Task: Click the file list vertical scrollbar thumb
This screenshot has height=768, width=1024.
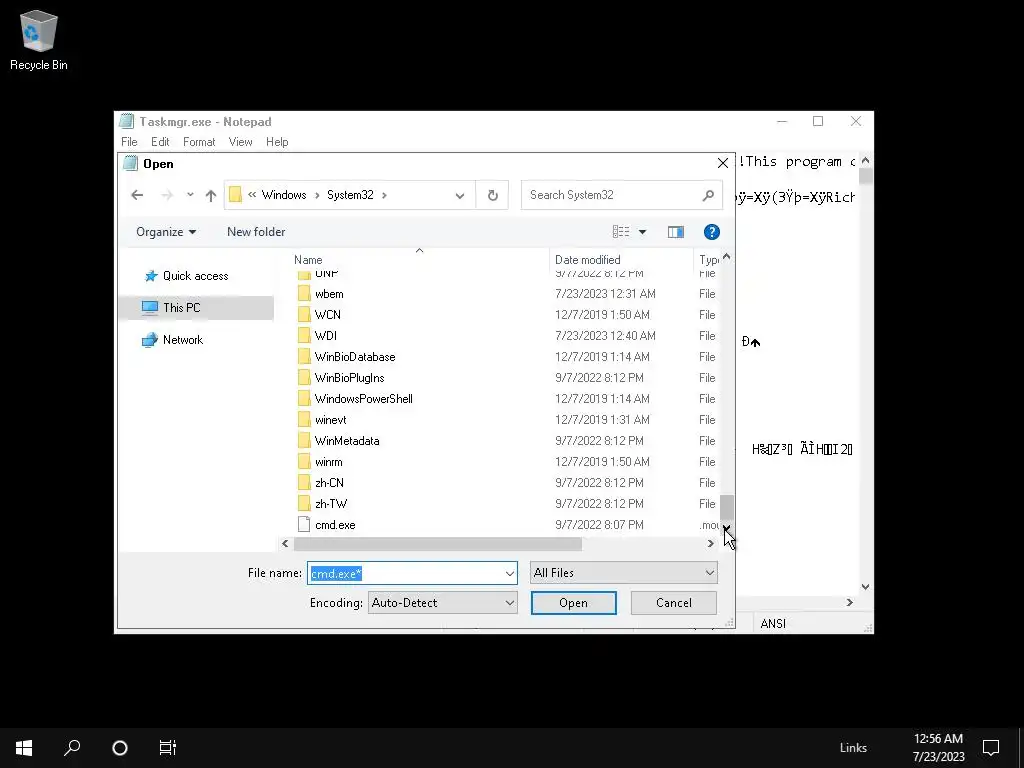Action: [x=726, y=507]
